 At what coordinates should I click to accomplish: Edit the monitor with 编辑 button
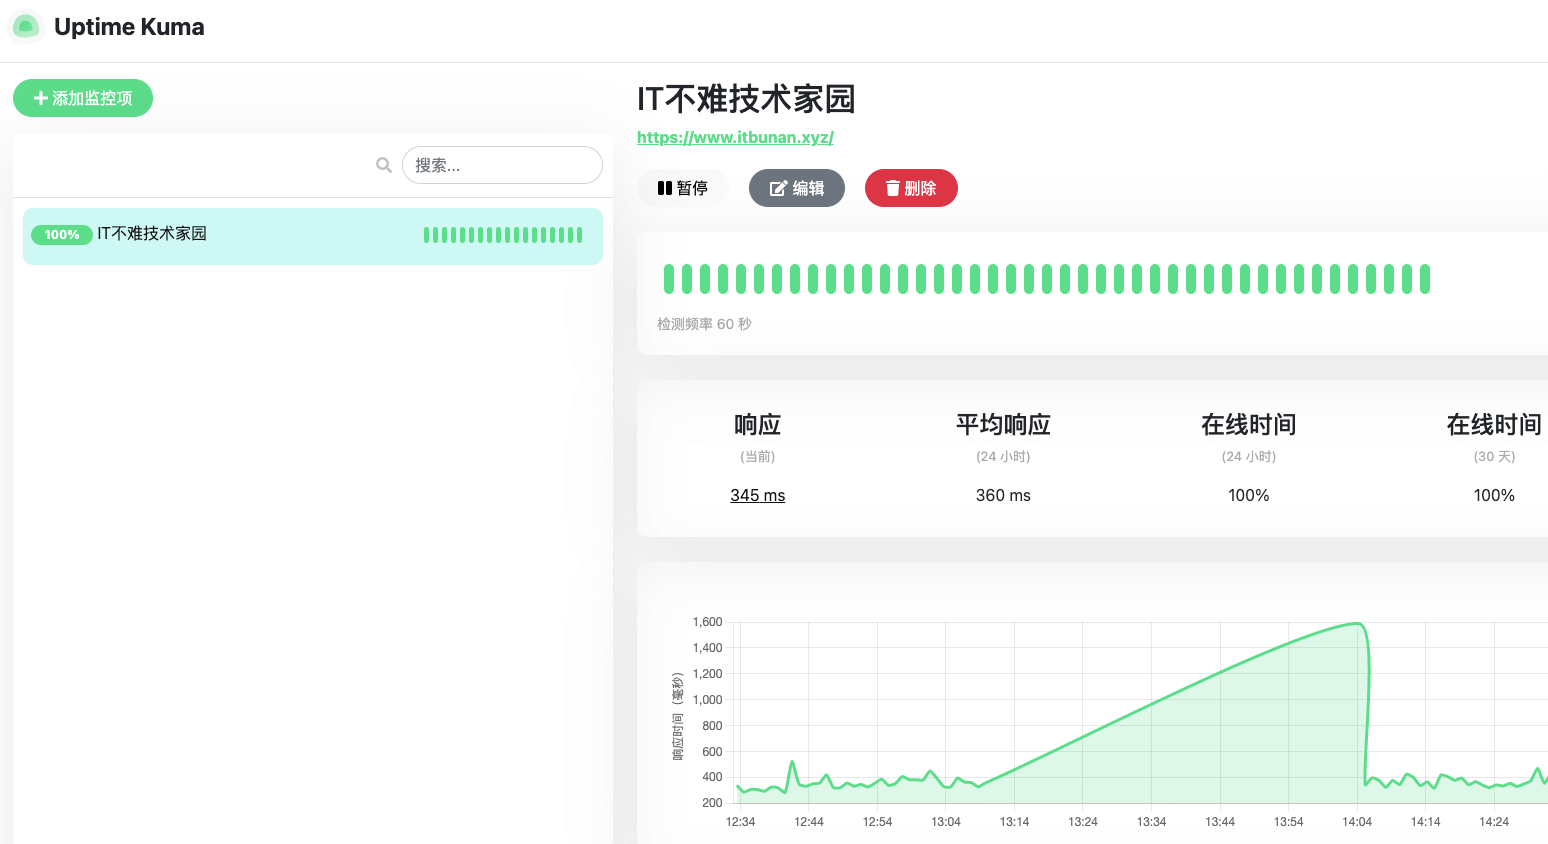click(797, 188)
